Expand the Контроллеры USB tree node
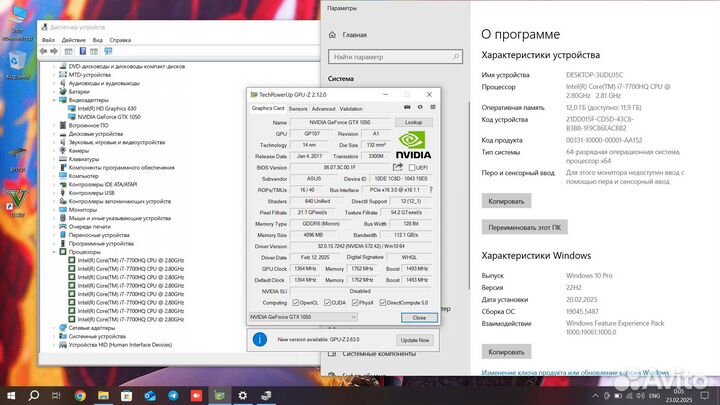The image size is (720, 405). (x=54, y=193)
